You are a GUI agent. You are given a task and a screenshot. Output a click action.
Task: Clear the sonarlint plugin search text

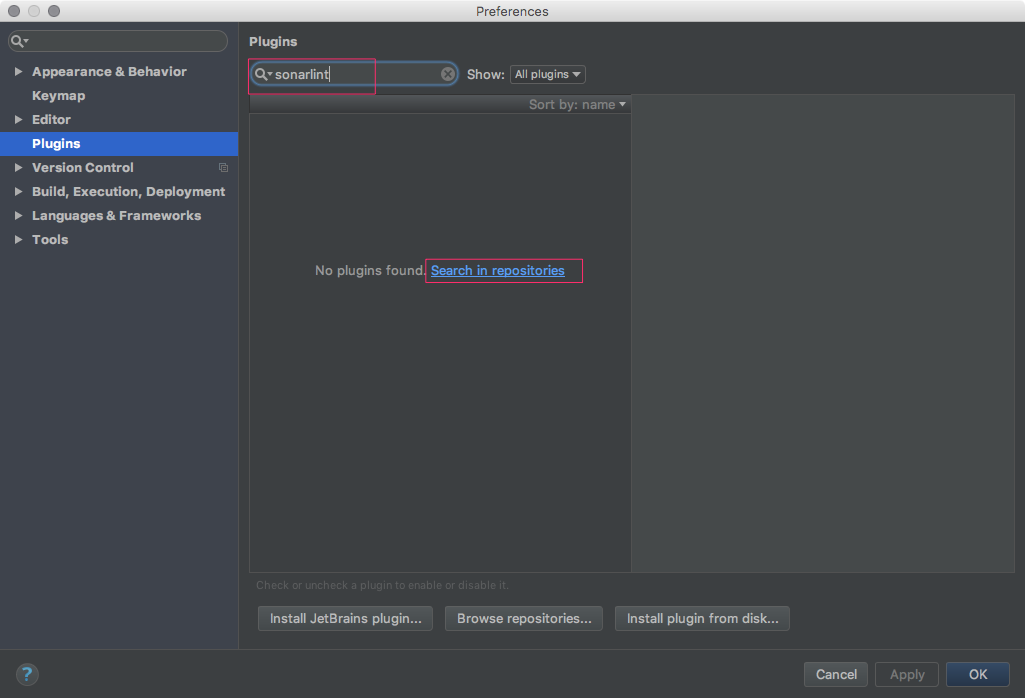448,75
